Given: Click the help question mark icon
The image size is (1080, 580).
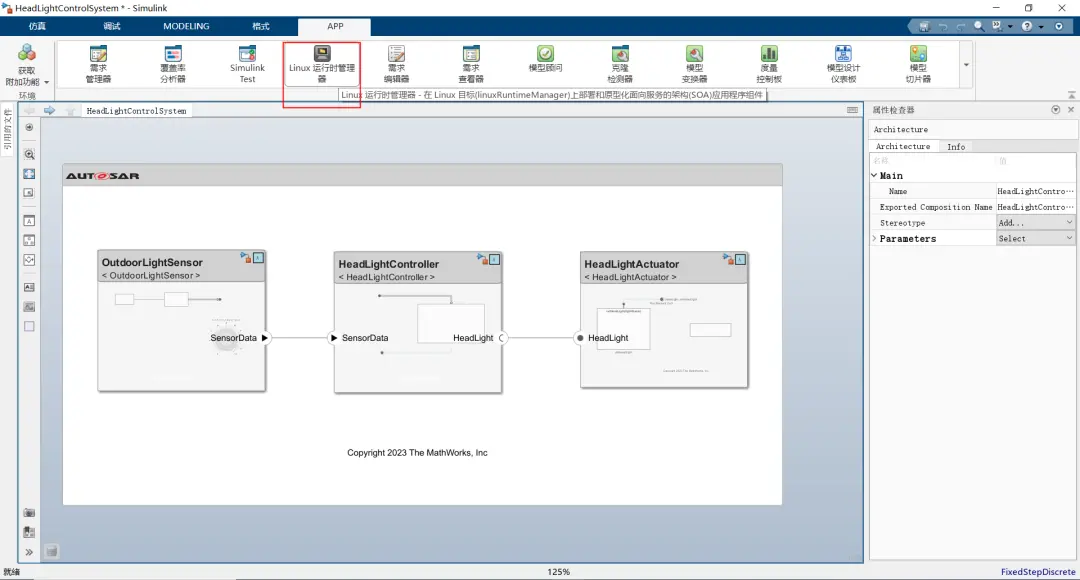Looking at the screenshot, I should click(1027, 26).
